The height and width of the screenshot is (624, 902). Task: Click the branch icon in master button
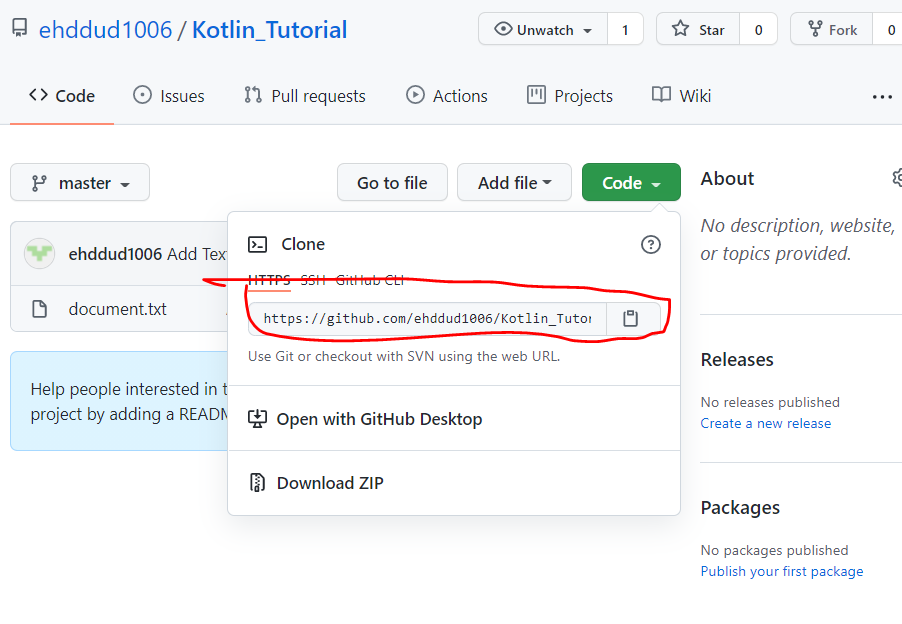tap(39, 183)
